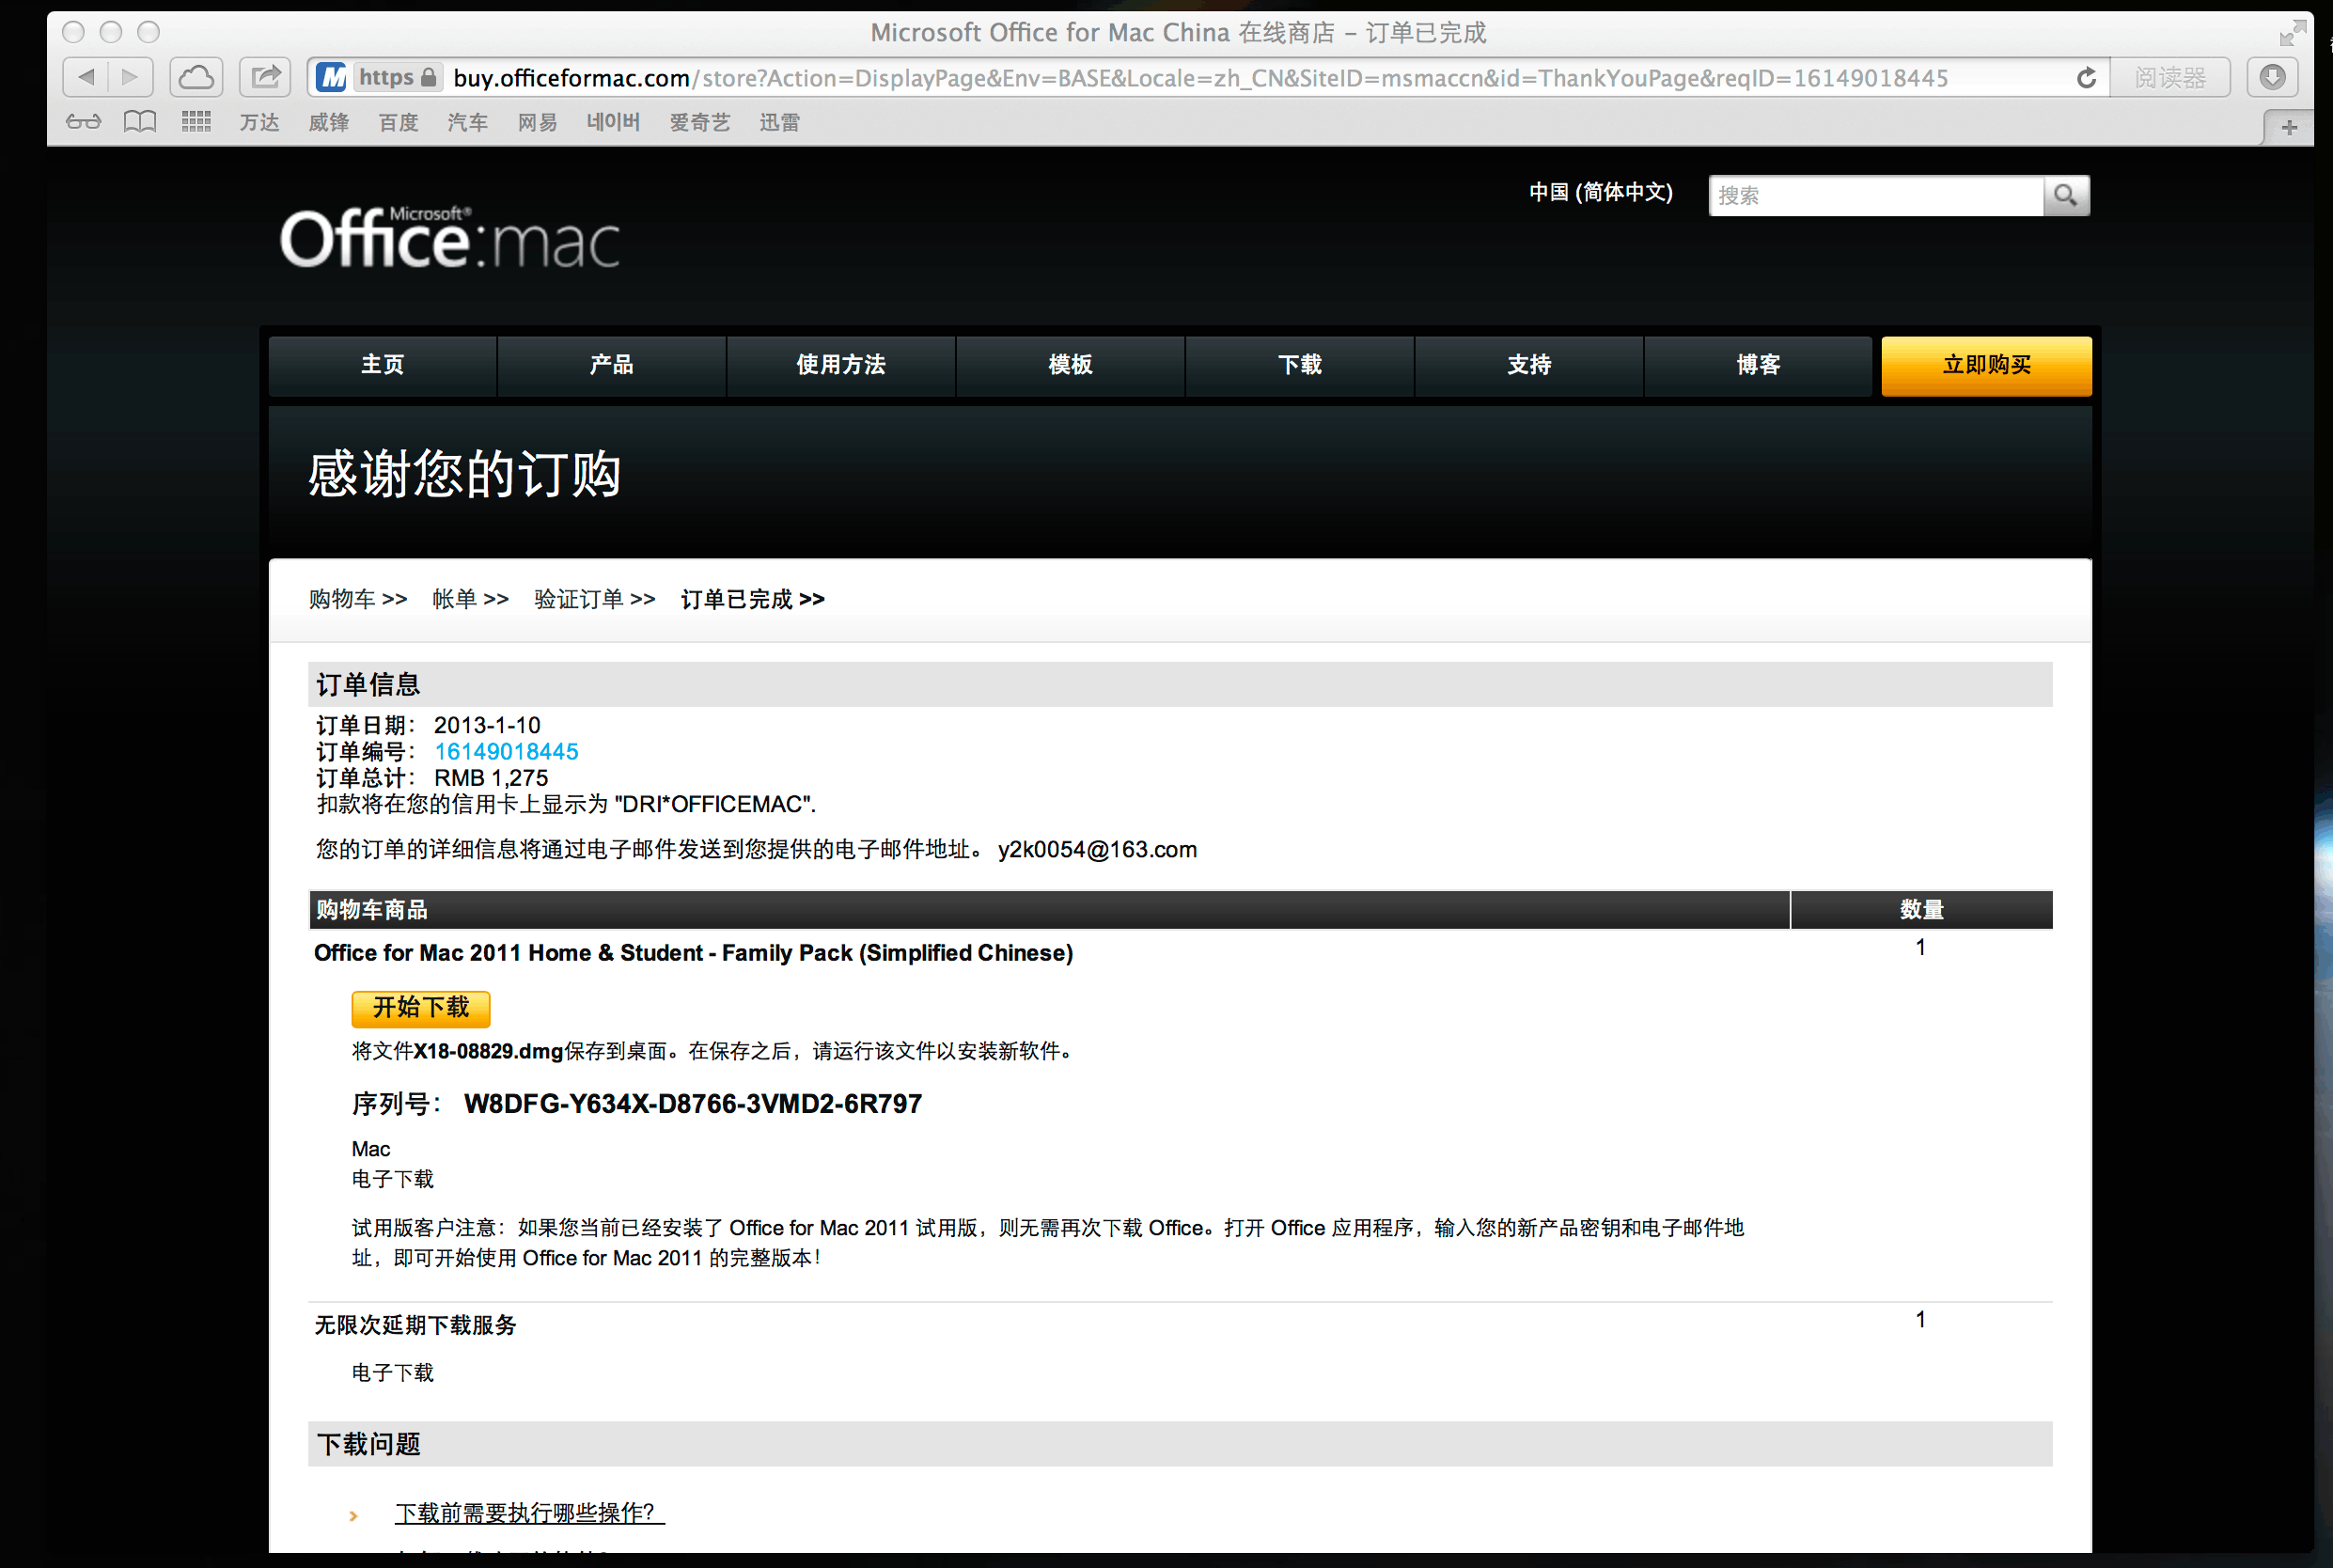Open the 百度 bookmark

point(398,122)
